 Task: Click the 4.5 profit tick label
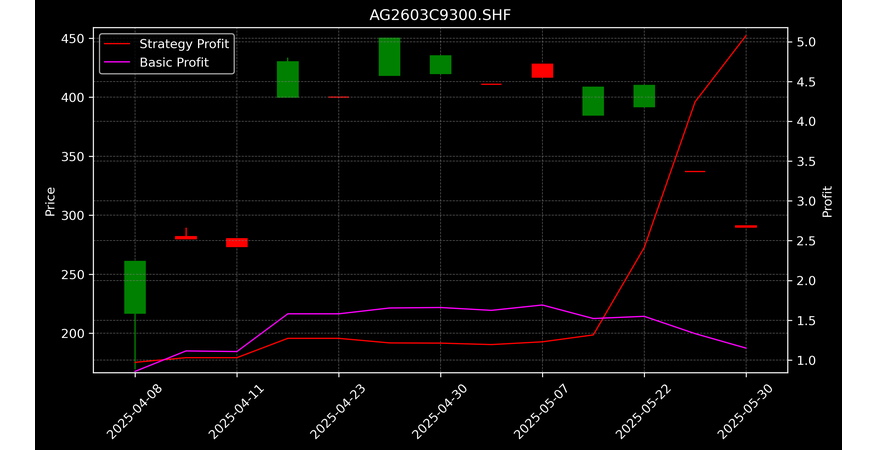[x=805, y=82]
